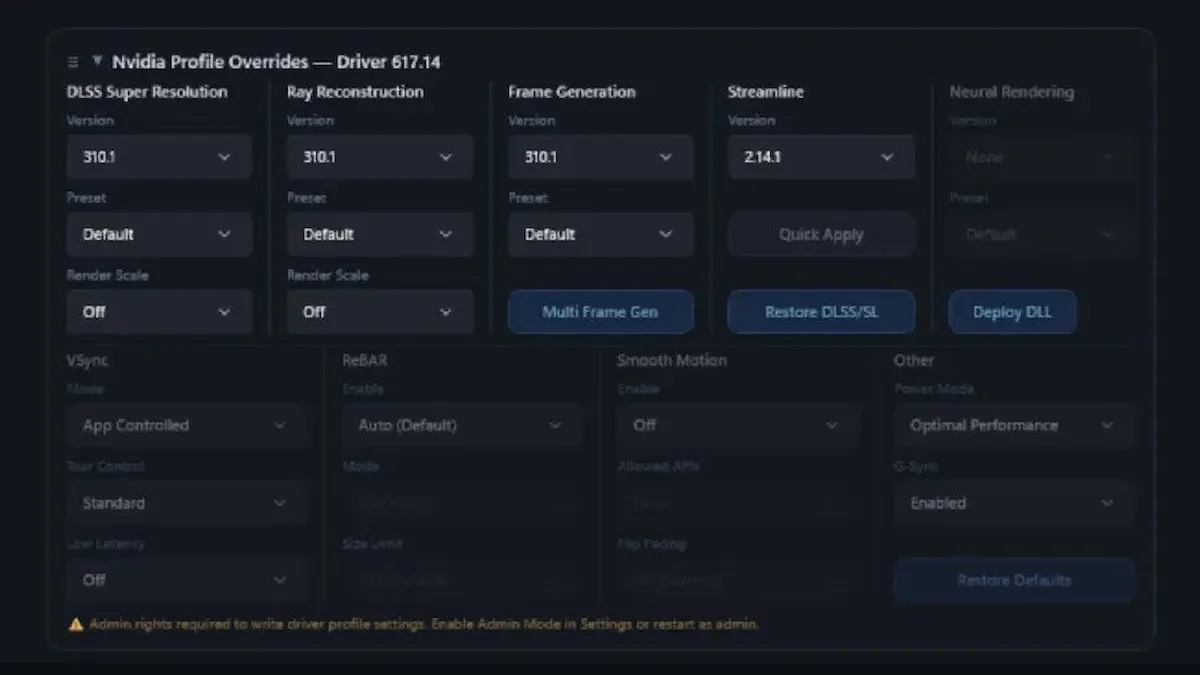Open G-Sync Enabled dropdown
Image resolution: width=1200 pixels, height=675 pixels.
(x=1014, y=503)
